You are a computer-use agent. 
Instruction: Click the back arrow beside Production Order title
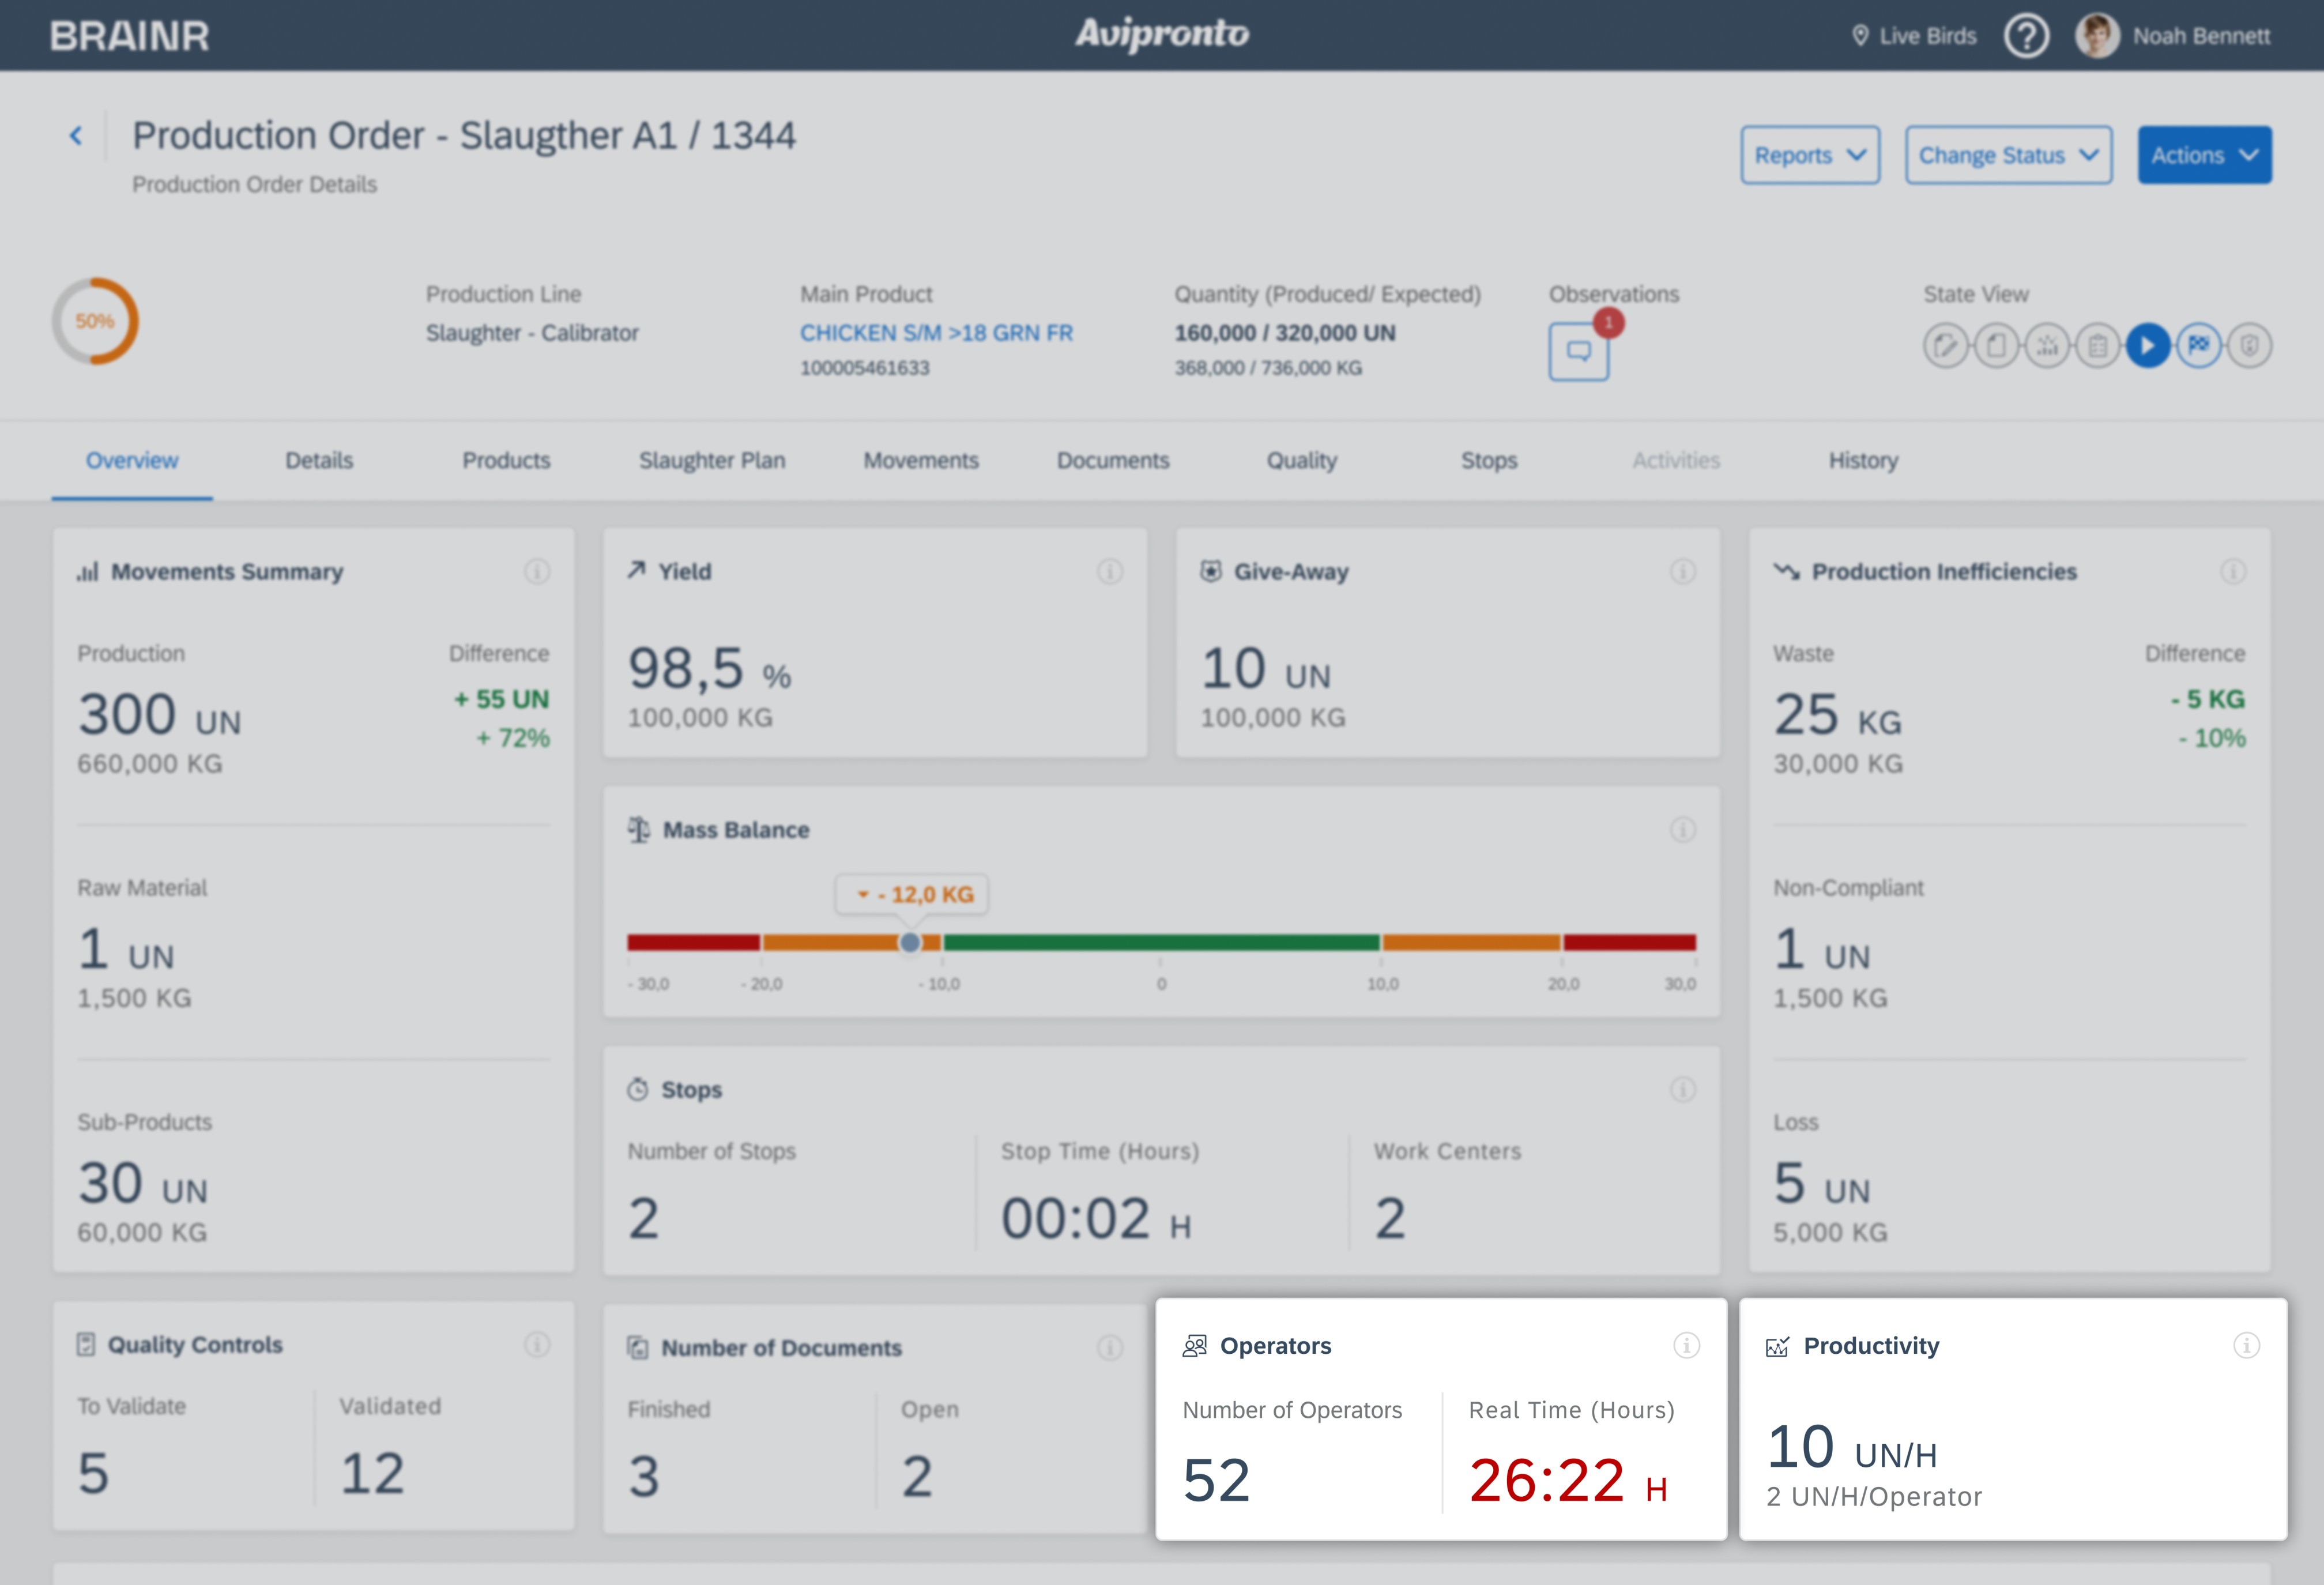pos(76,136)
